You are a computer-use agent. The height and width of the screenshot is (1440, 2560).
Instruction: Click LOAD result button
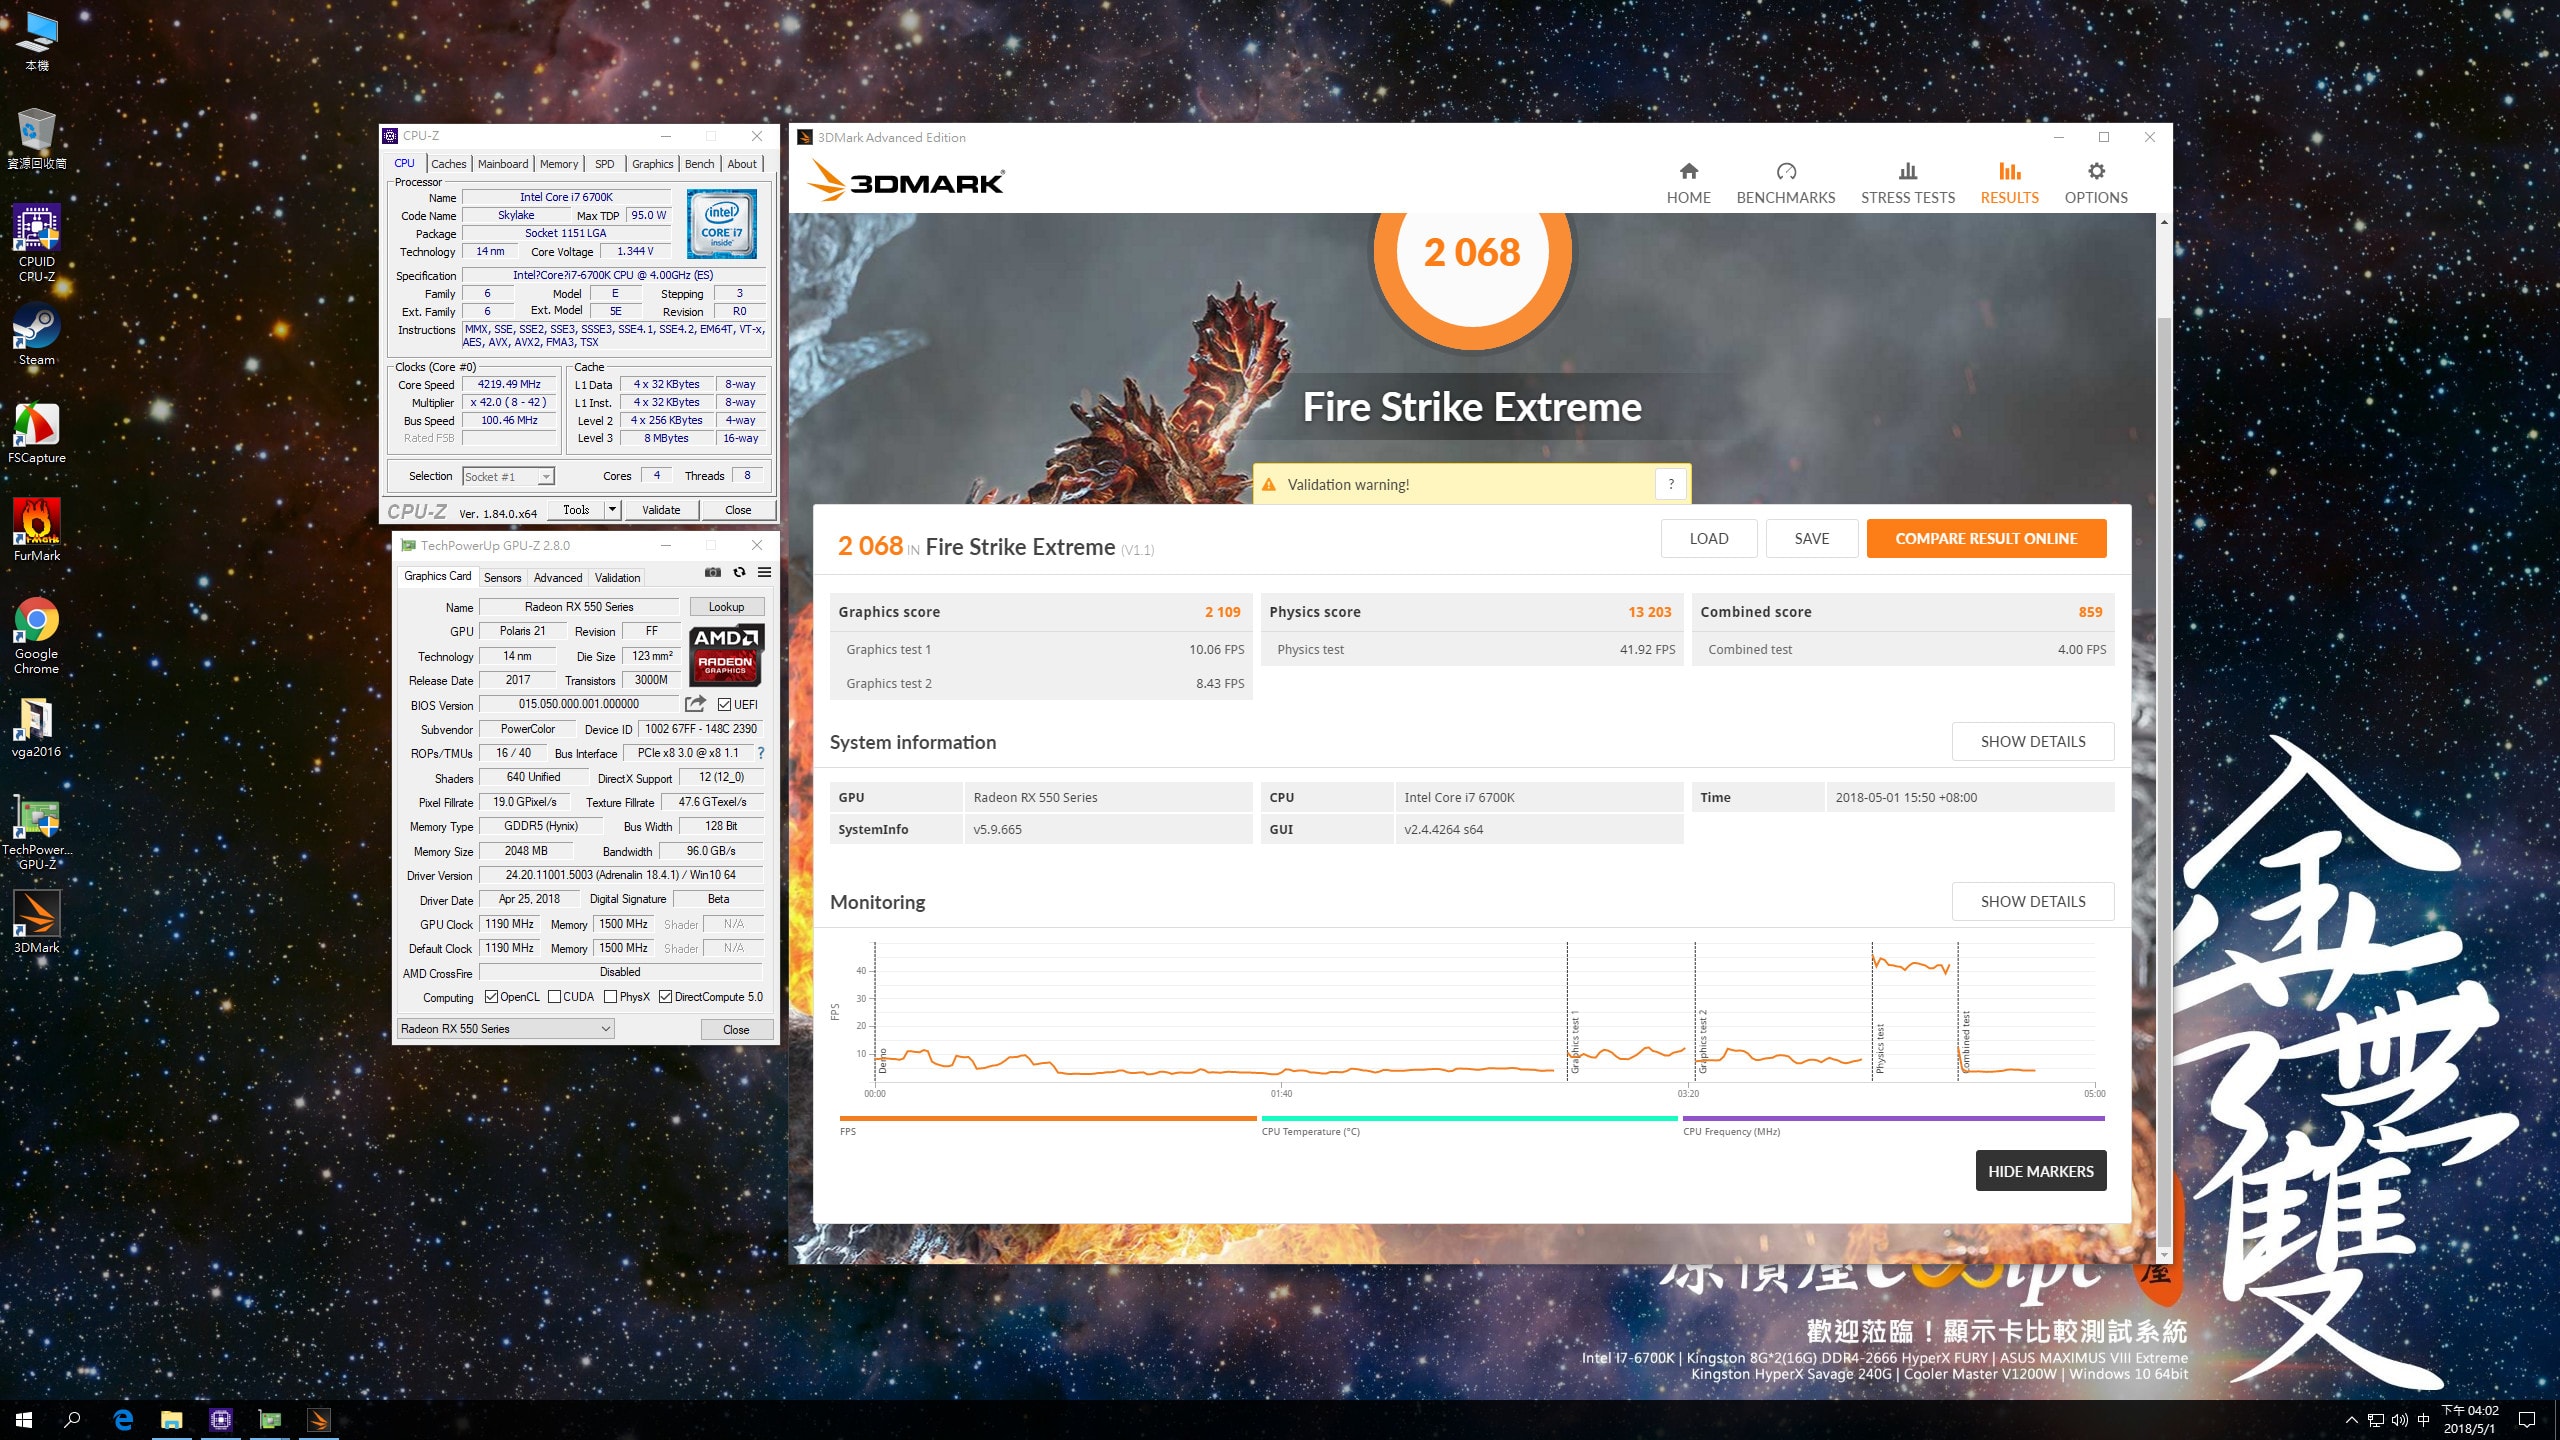coord(1709,539)
